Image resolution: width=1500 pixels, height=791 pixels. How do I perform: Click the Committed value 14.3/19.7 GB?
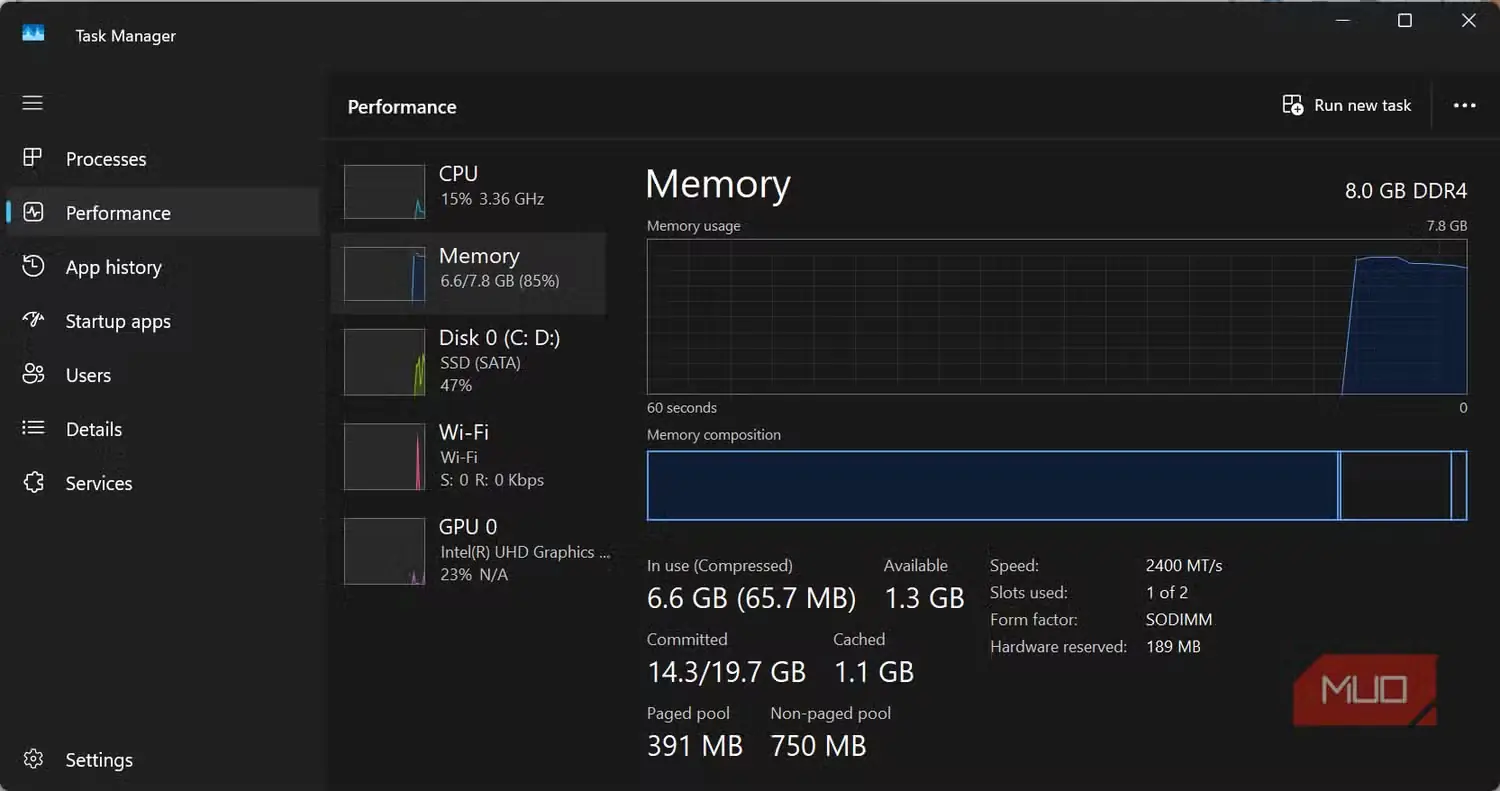(726, 672)
